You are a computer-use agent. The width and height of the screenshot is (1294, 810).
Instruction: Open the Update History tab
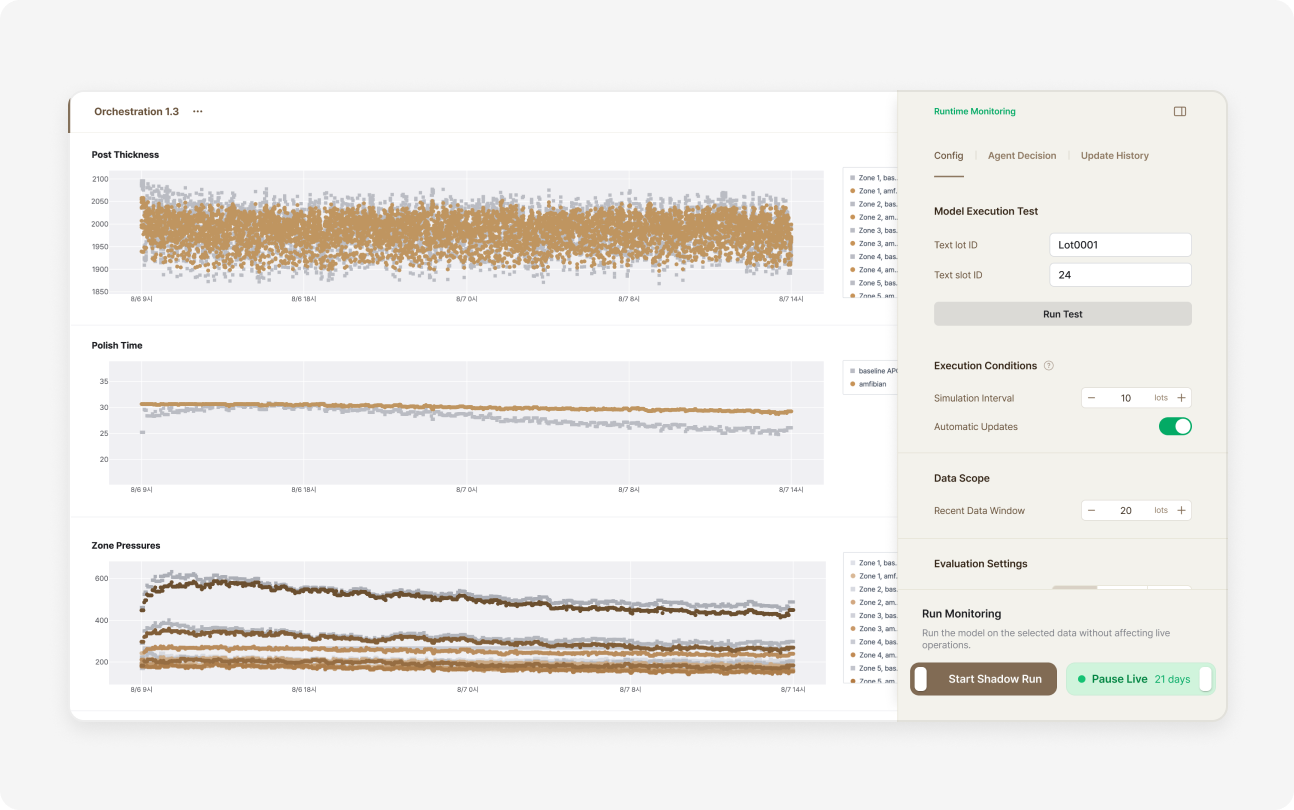click(x=1115, y=156)
